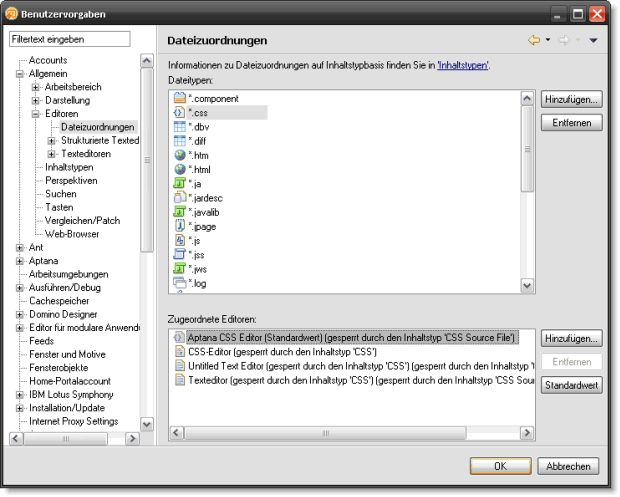Click the editors list horizontal scrollbar thumb
The height and width of the screenshot is (497, 620).
325,433
